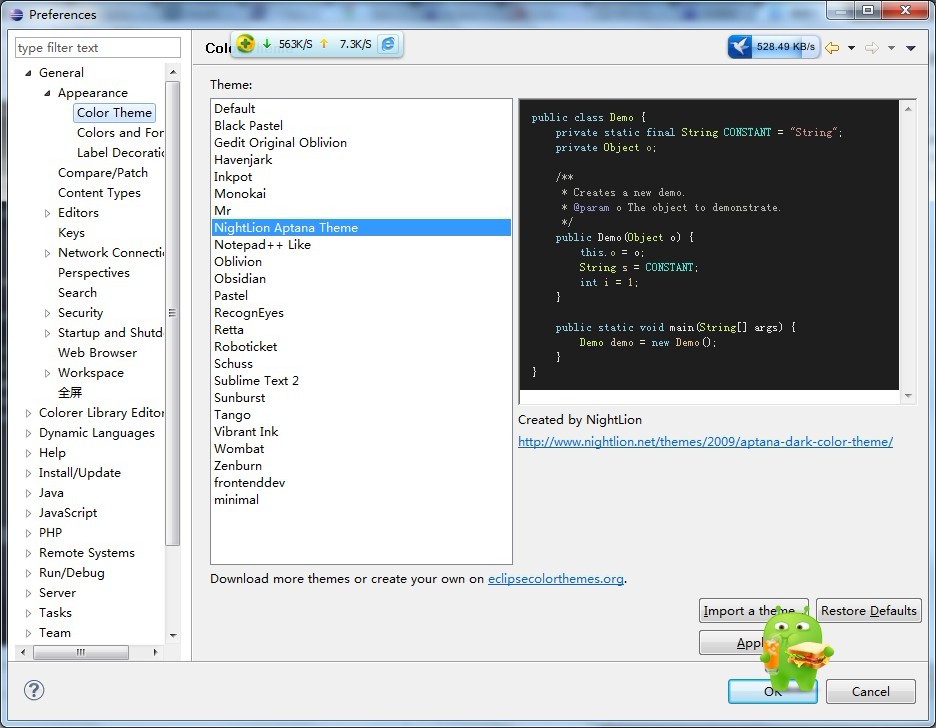Screen dimensions: 936x728
Task: Click the green speed-monitor widget icon
Action: point(246,44)
